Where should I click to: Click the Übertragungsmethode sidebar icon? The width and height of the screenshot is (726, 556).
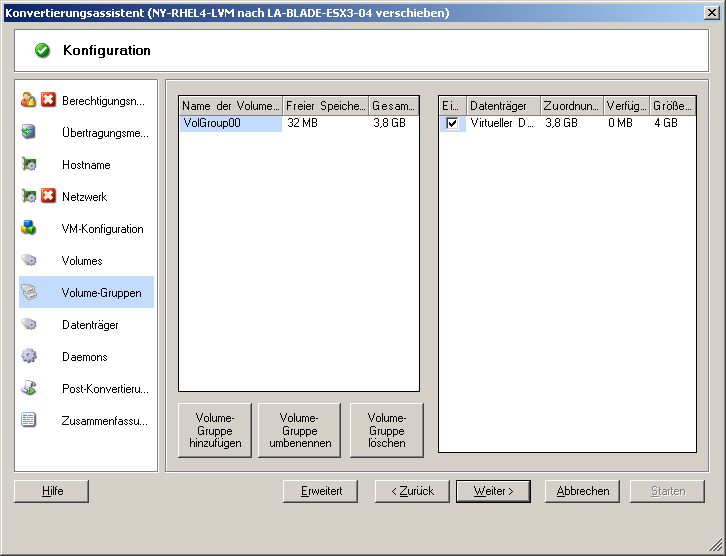[29, 132]
